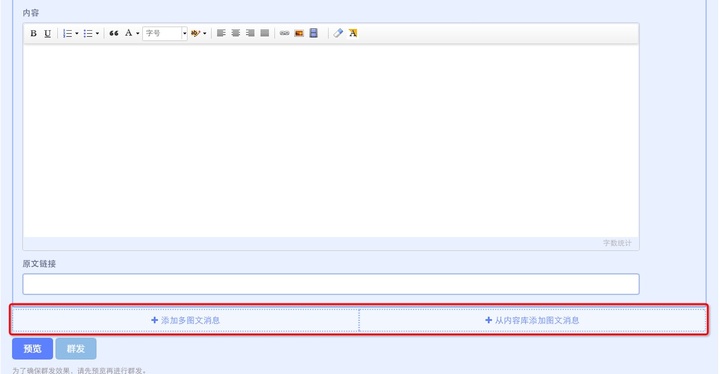This screenshot has height=374, width=720.
Task: Insert a hyperlink with chain icon
Action: point(285,33)
